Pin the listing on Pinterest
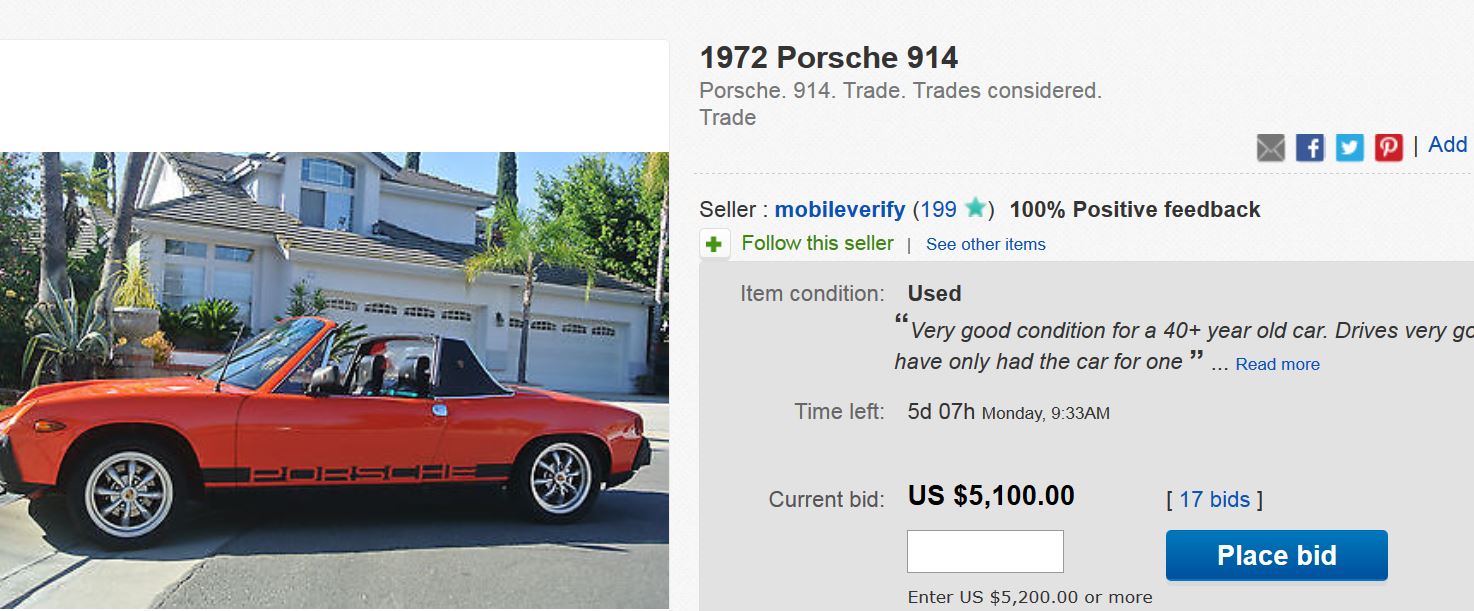This screenshot has height=611, width=1474. pos(1388,148)
